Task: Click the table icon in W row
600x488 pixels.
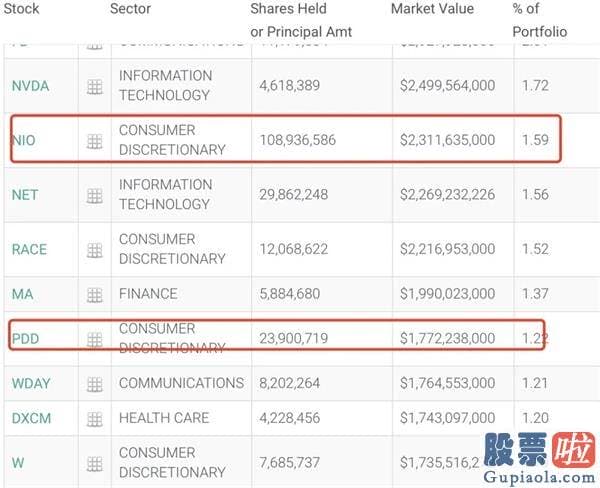Action: tap(95, 464)
